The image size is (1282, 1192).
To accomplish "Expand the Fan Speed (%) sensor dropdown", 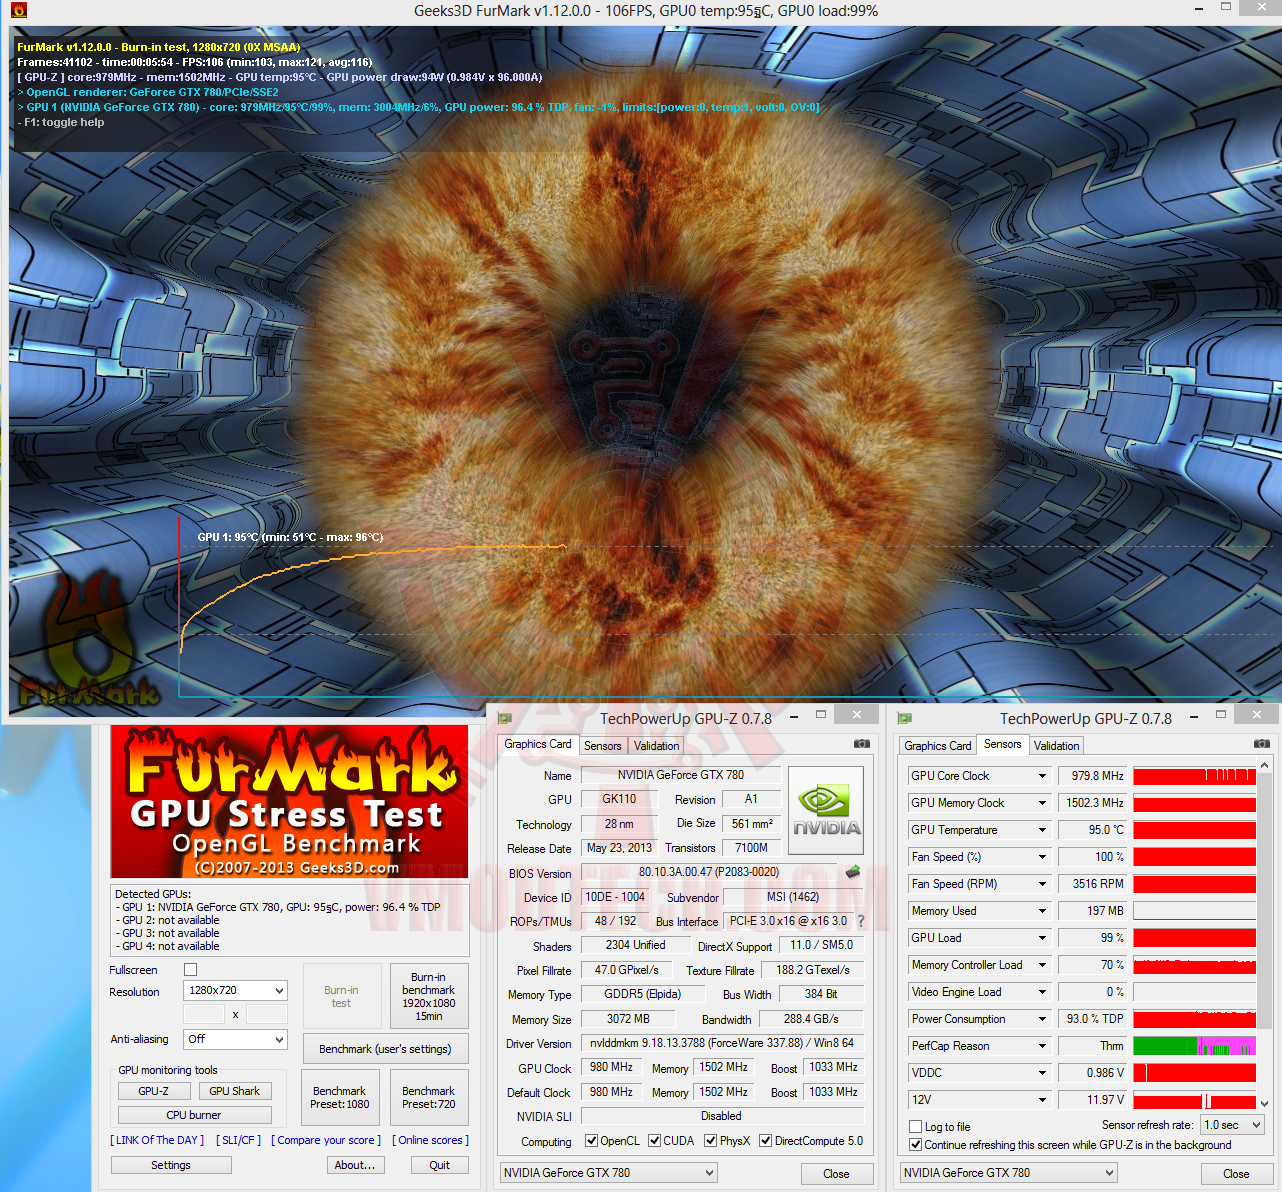I will pyautogui.click(x=1042, y=857).
